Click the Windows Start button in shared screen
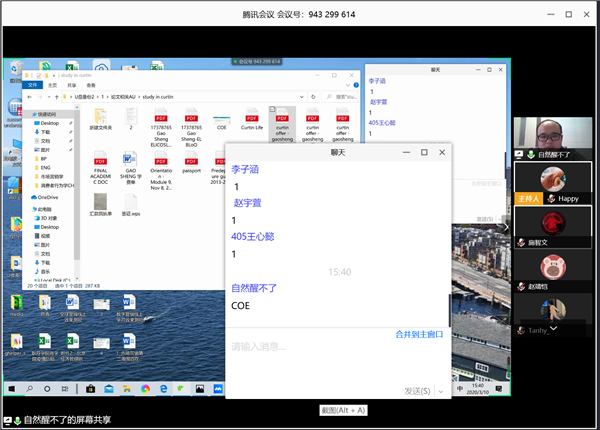 click(12, 388)
